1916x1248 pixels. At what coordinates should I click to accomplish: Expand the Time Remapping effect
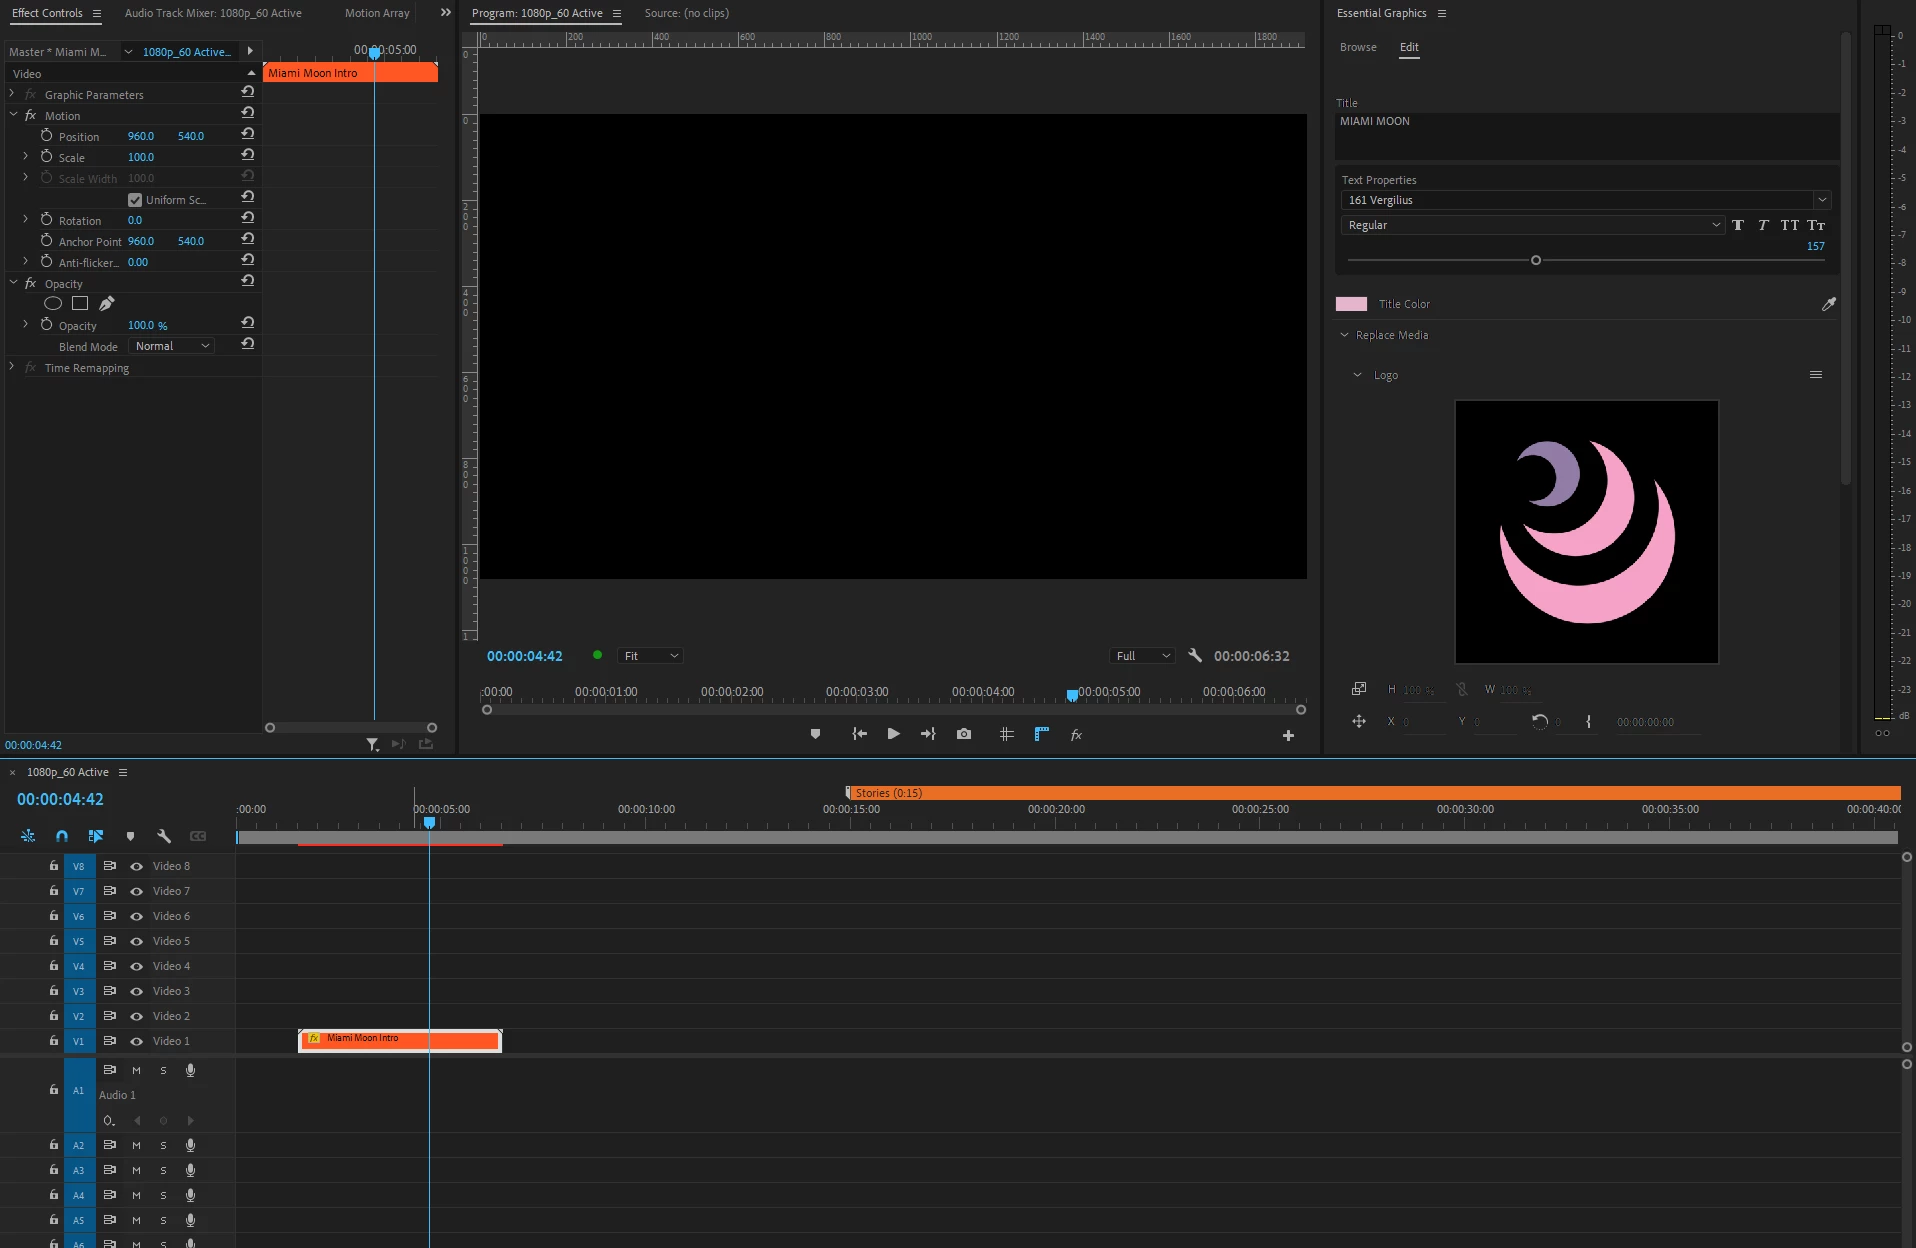(x=12, y=367)
